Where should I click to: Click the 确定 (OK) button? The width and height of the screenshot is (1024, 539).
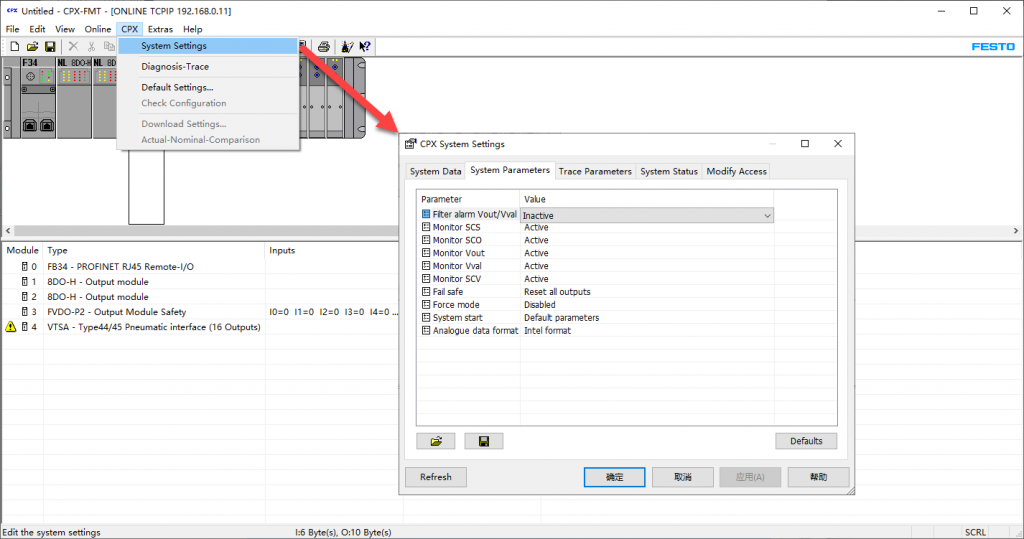(x=615, y=477)
